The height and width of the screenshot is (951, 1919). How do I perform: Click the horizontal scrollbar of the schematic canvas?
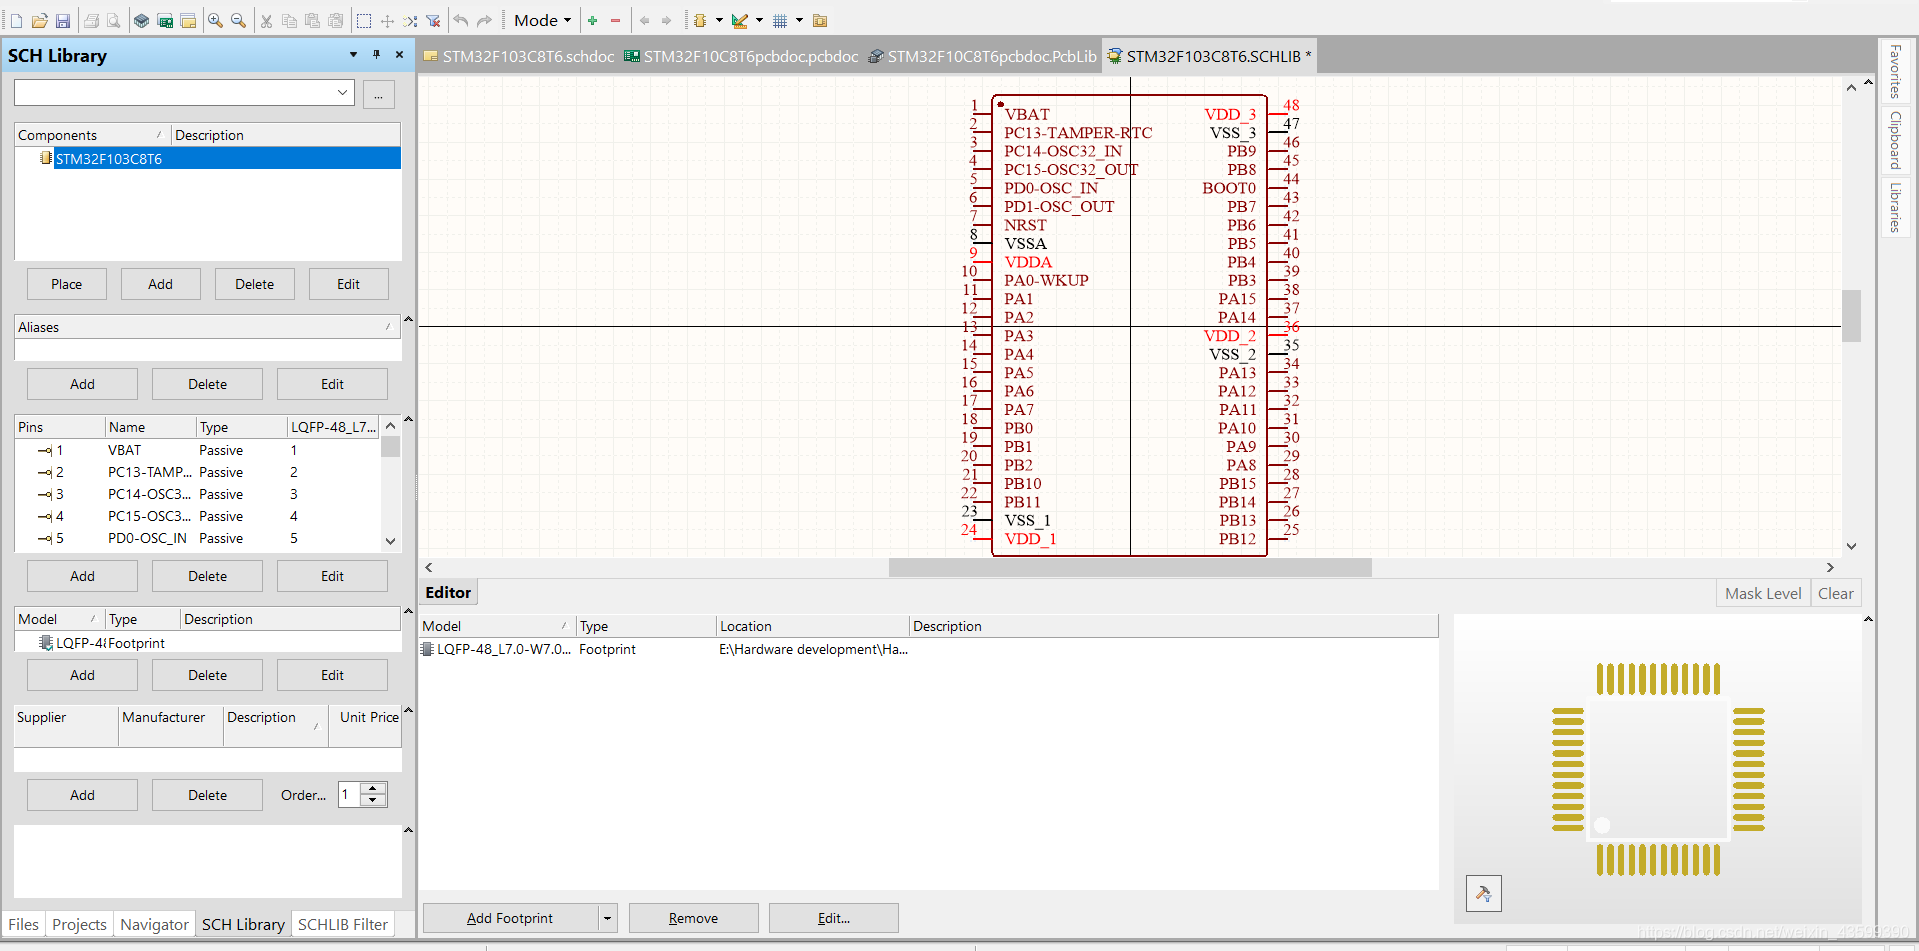(x=1129, y=567)
